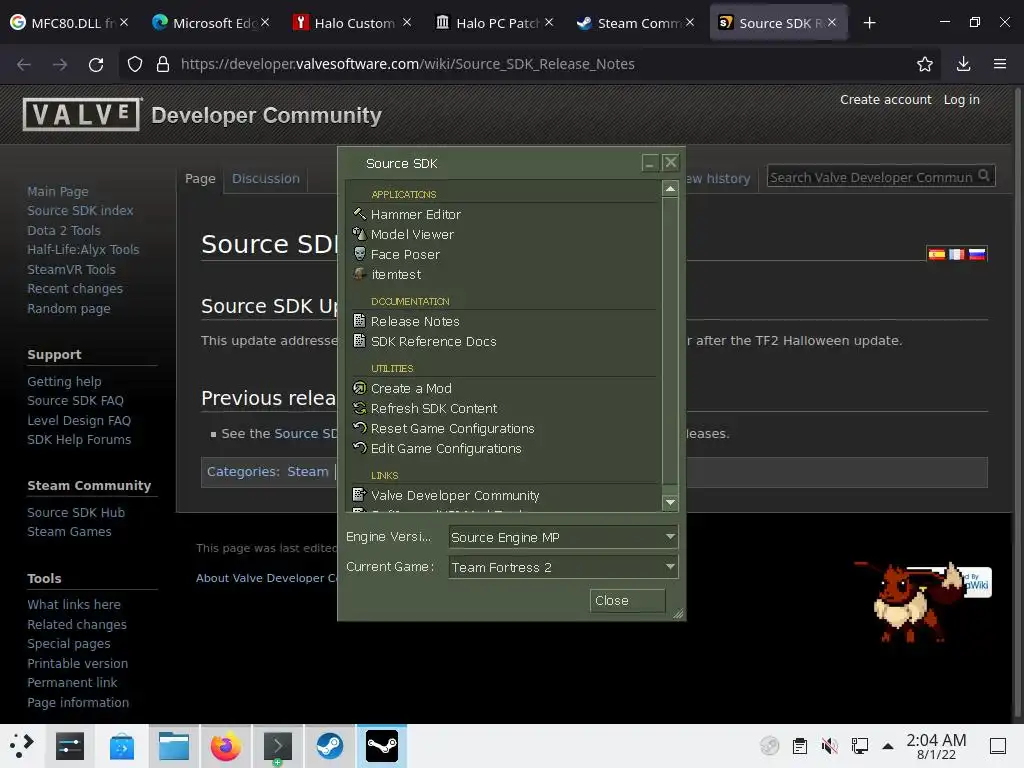This screenshot has height=768, width=1024.
Task: Launch itemtest from Applications list
Action: (396, 274)
